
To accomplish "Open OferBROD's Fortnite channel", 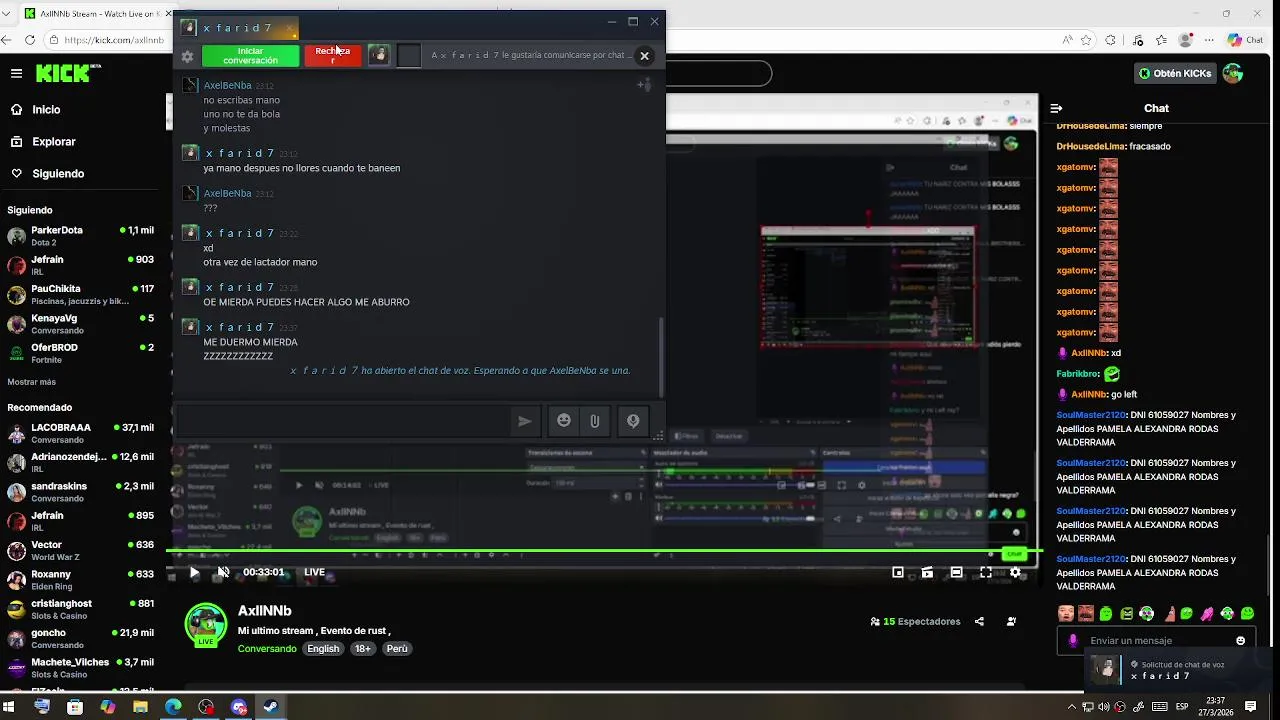I will [81, 353].
